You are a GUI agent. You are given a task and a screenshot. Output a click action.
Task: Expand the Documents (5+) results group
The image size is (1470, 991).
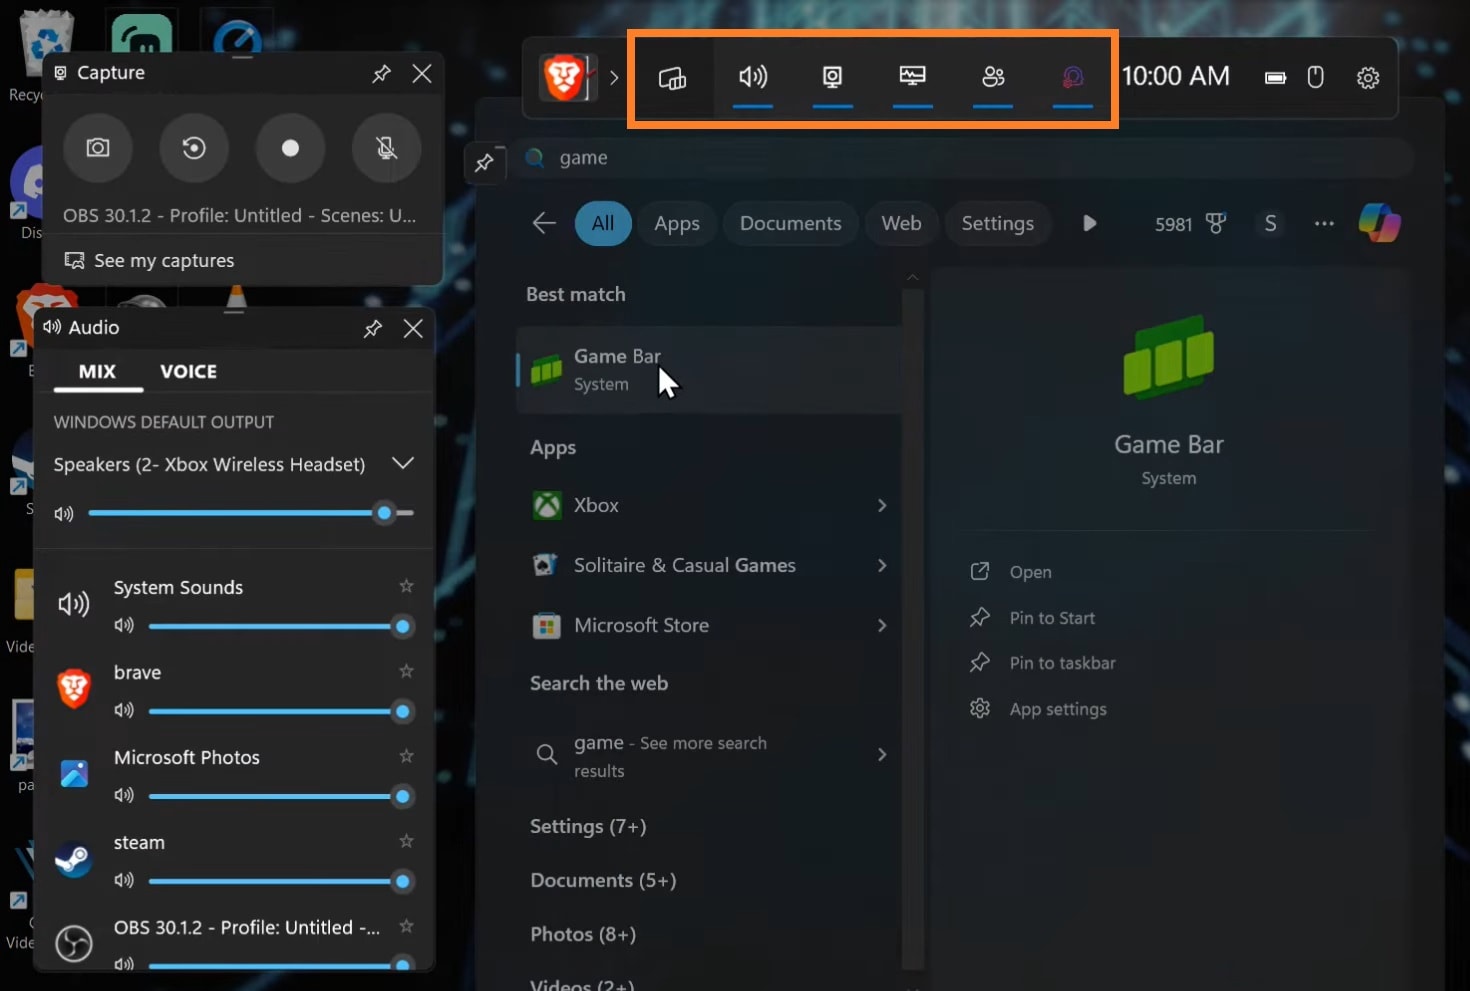pos(603,881)
